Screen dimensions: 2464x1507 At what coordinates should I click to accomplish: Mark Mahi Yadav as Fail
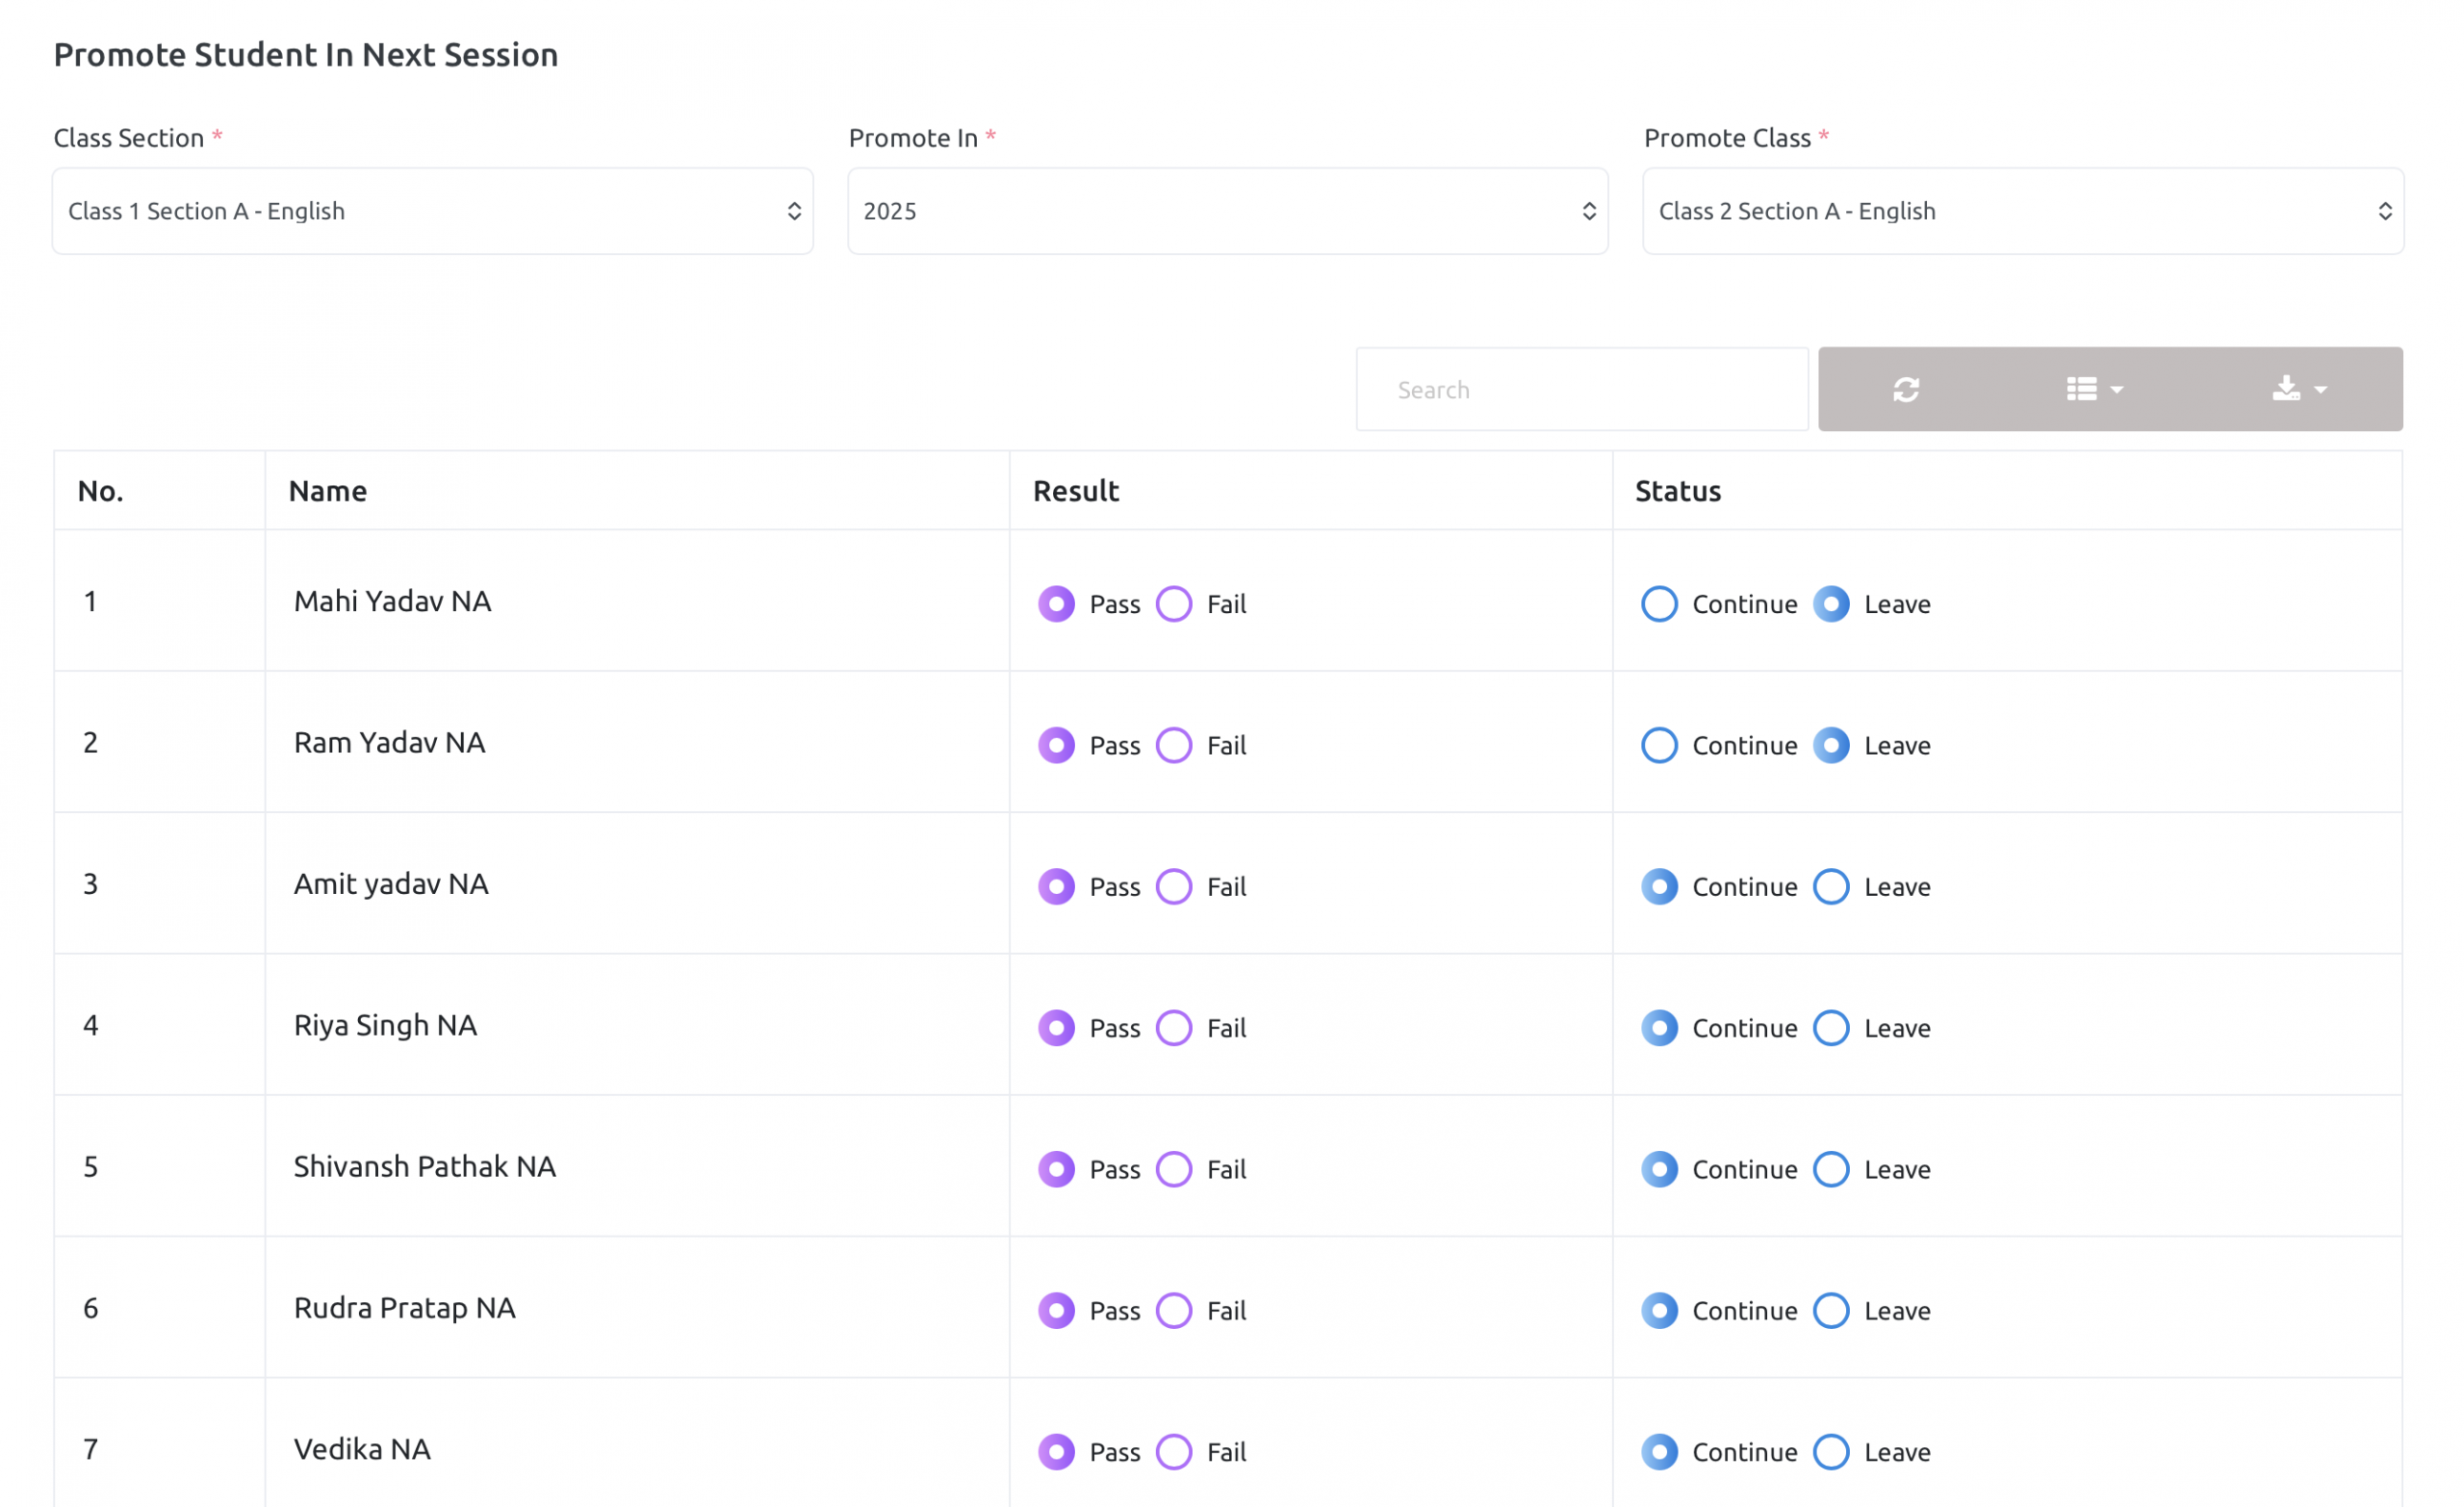pos(1174,604)
